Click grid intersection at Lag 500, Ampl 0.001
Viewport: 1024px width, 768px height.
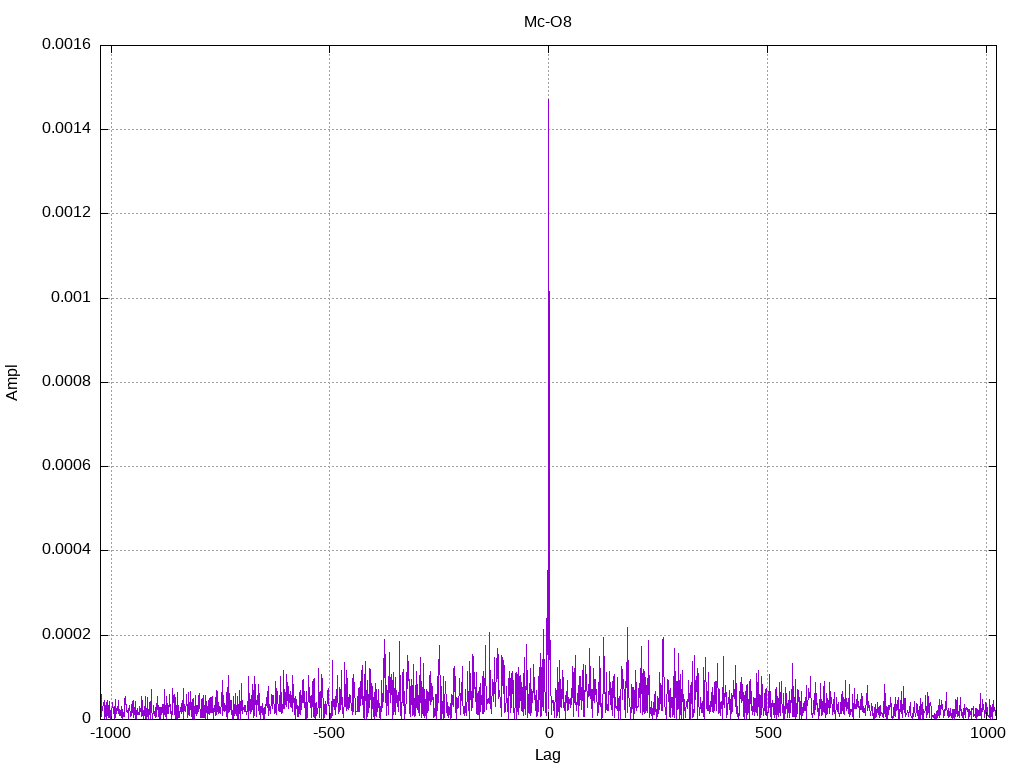[x=767, y=298]
